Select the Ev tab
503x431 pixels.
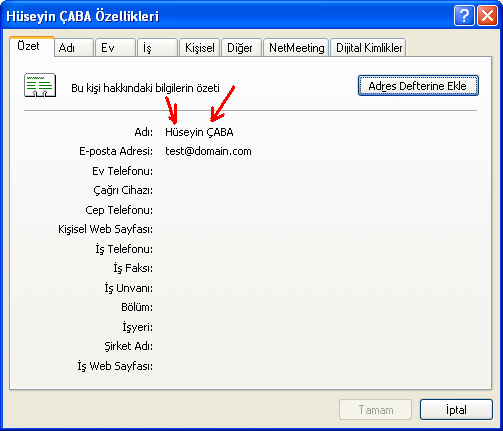coord(115,48)
